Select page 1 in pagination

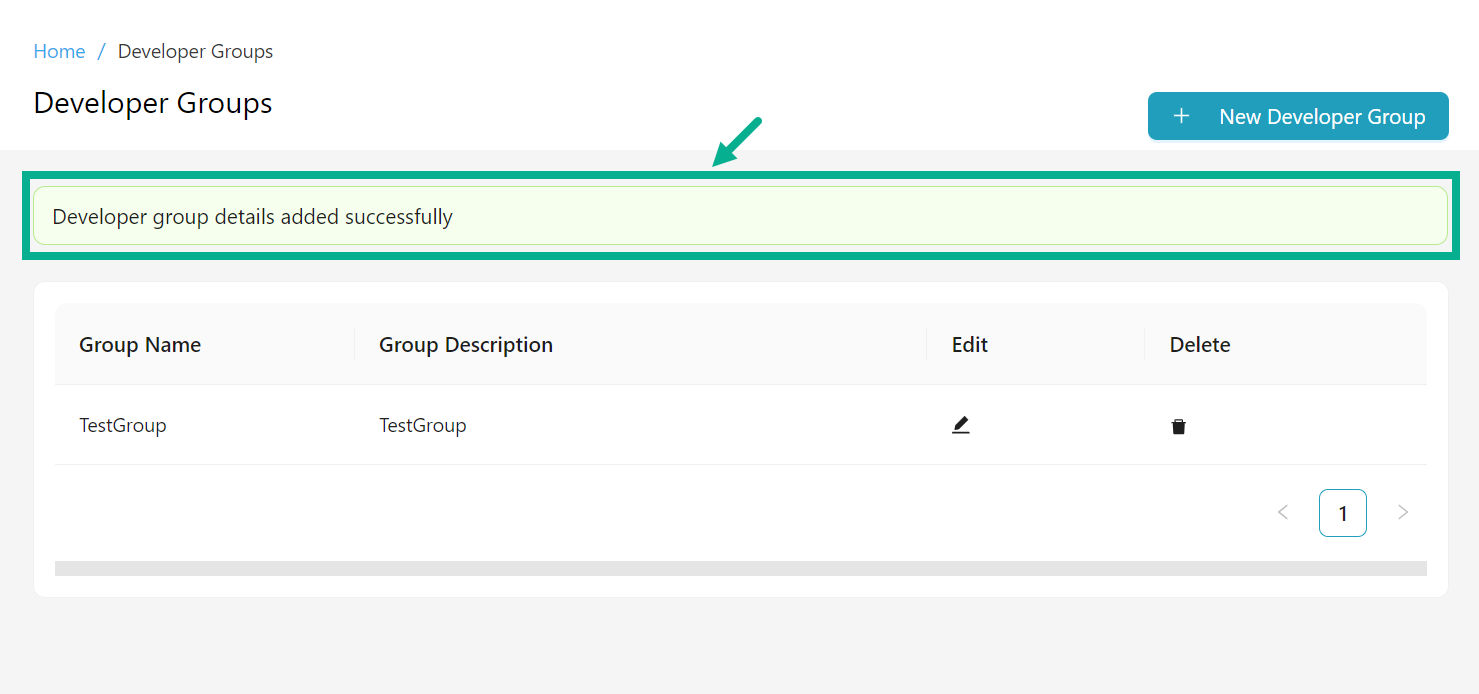click(1342, 512)
